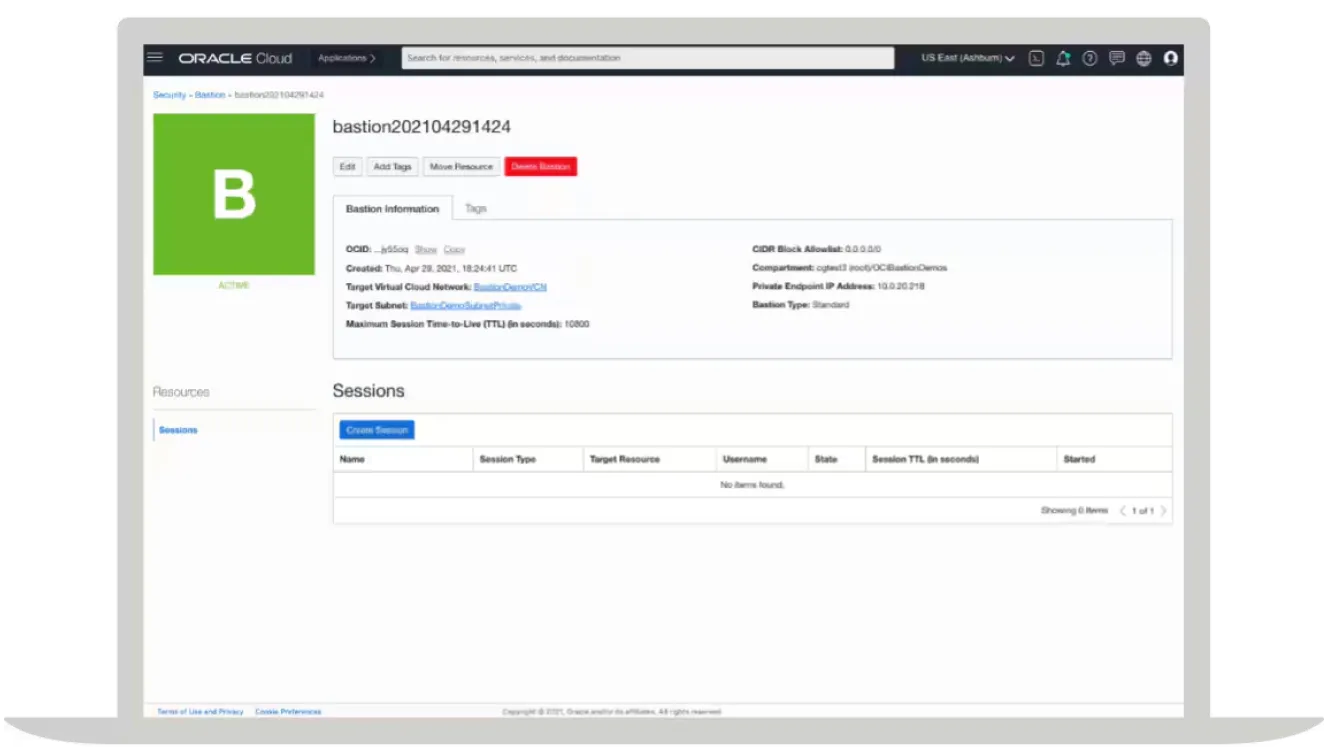Click the 'Showing 0 Items' text
This screenshot has height=747, width=1328.
coord(1074,511)
